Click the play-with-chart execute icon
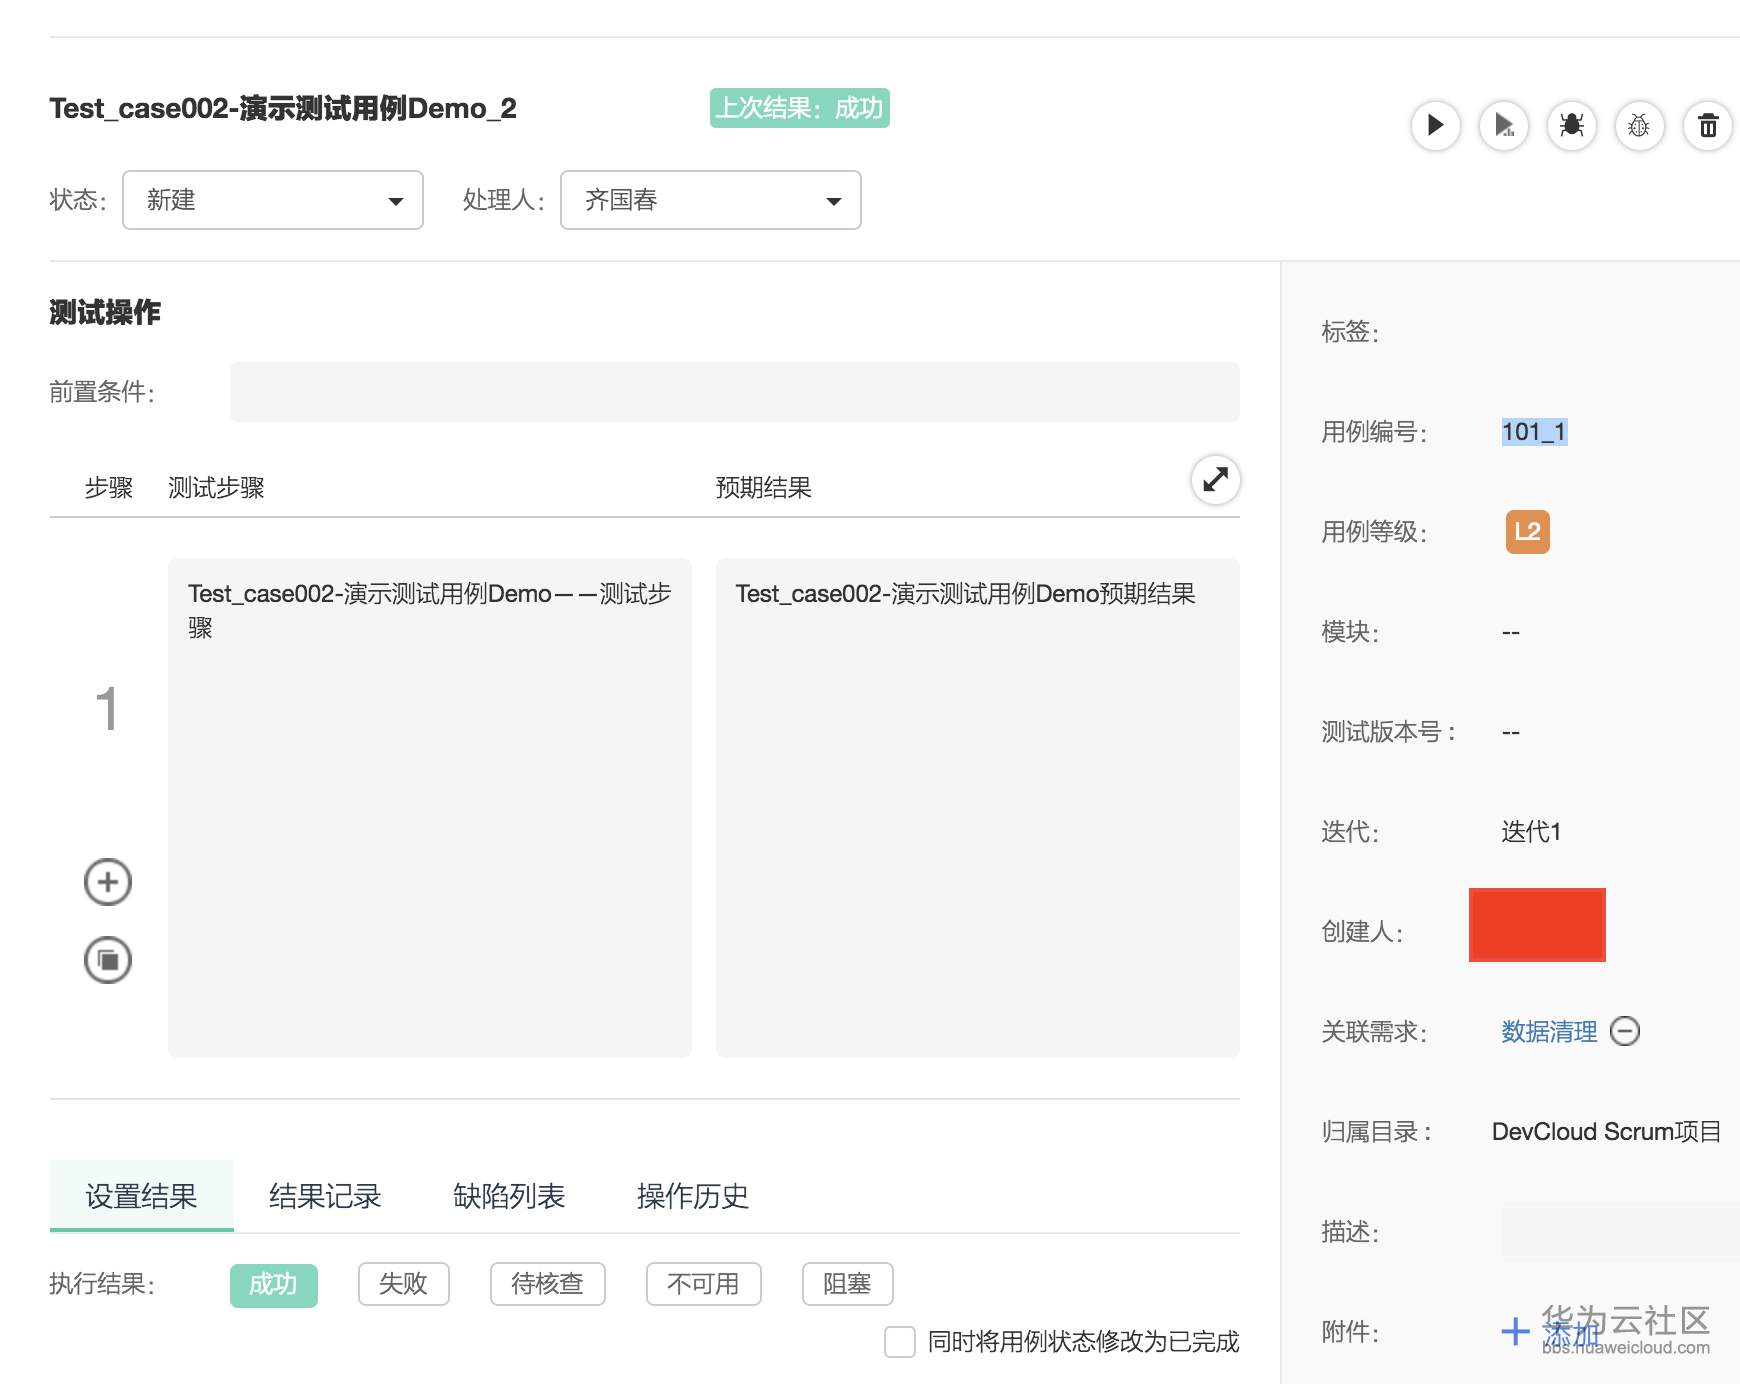Image resolution: width=1740 pixels, height=1384 pixels. coord(1504,125)
